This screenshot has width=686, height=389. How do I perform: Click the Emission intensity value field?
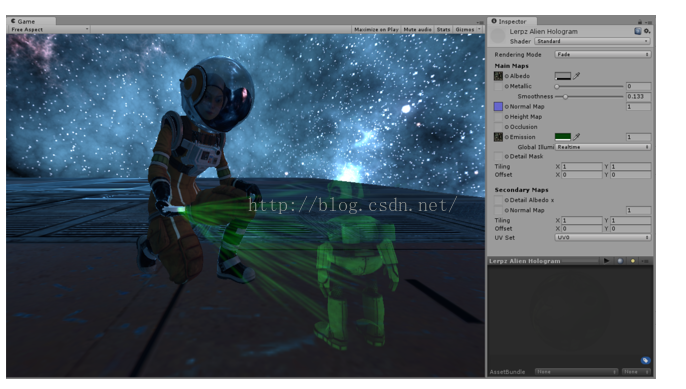pyautogui.click(x=638, y=137)
